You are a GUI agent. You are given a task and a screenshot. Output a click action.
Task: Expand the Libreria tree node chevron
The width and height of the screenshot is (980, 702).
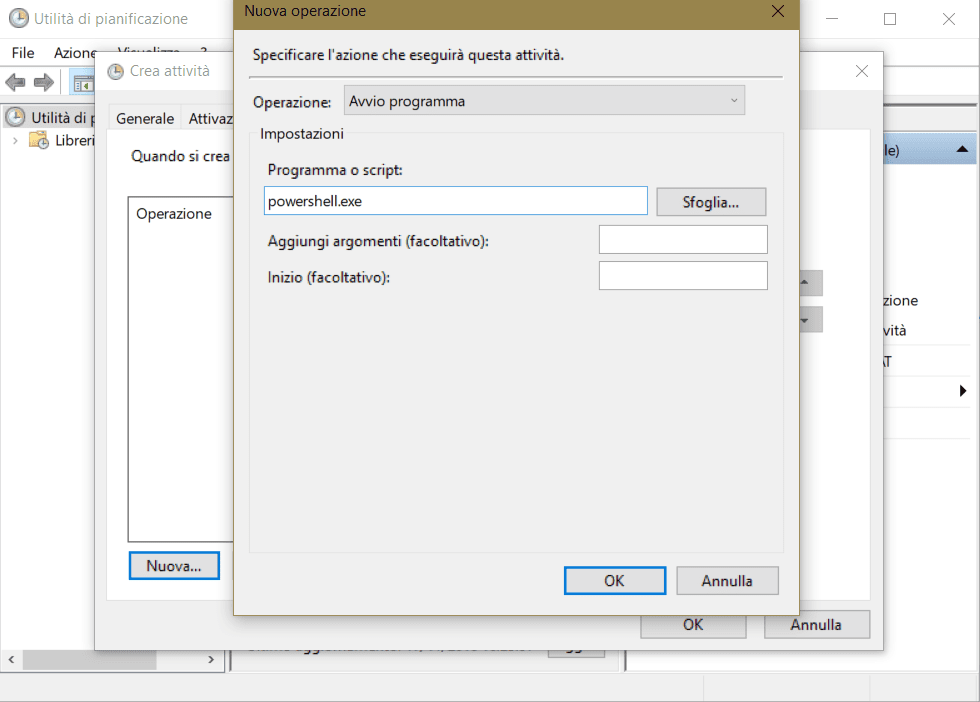[x=15, y=141]
